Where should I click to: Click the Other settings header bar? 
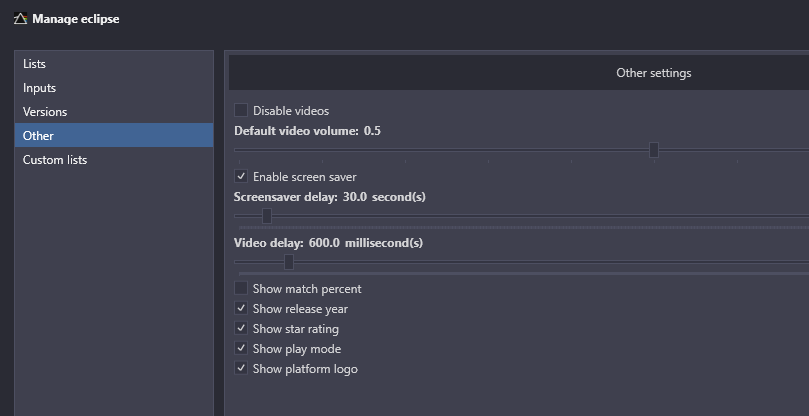[519, 73]
